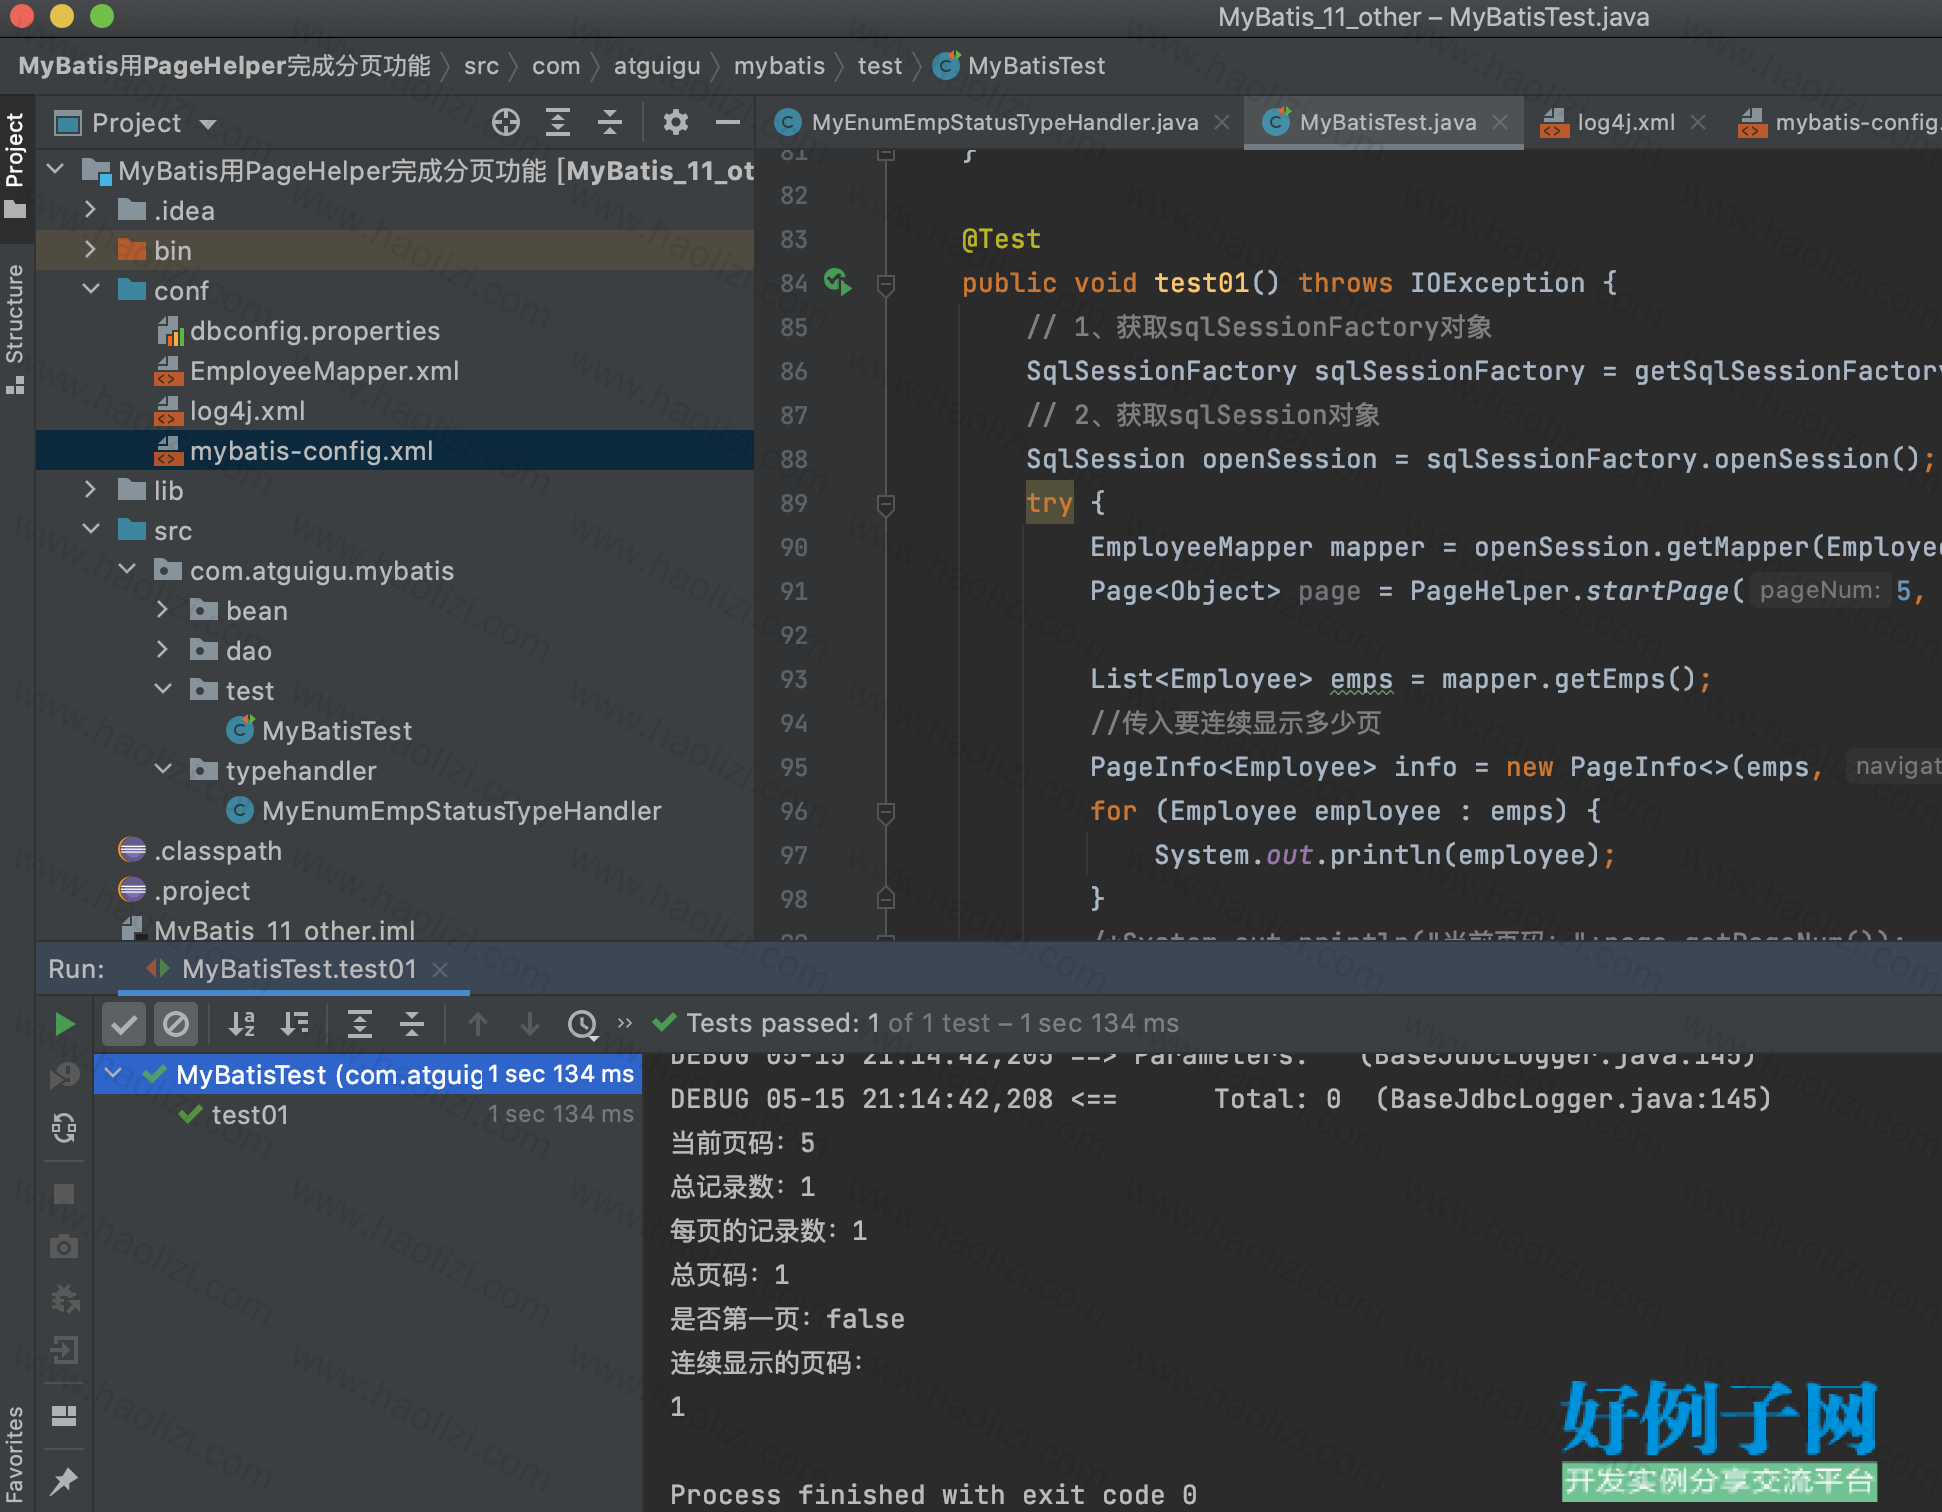Collapse the conf folder

click(x=90, y=290)
